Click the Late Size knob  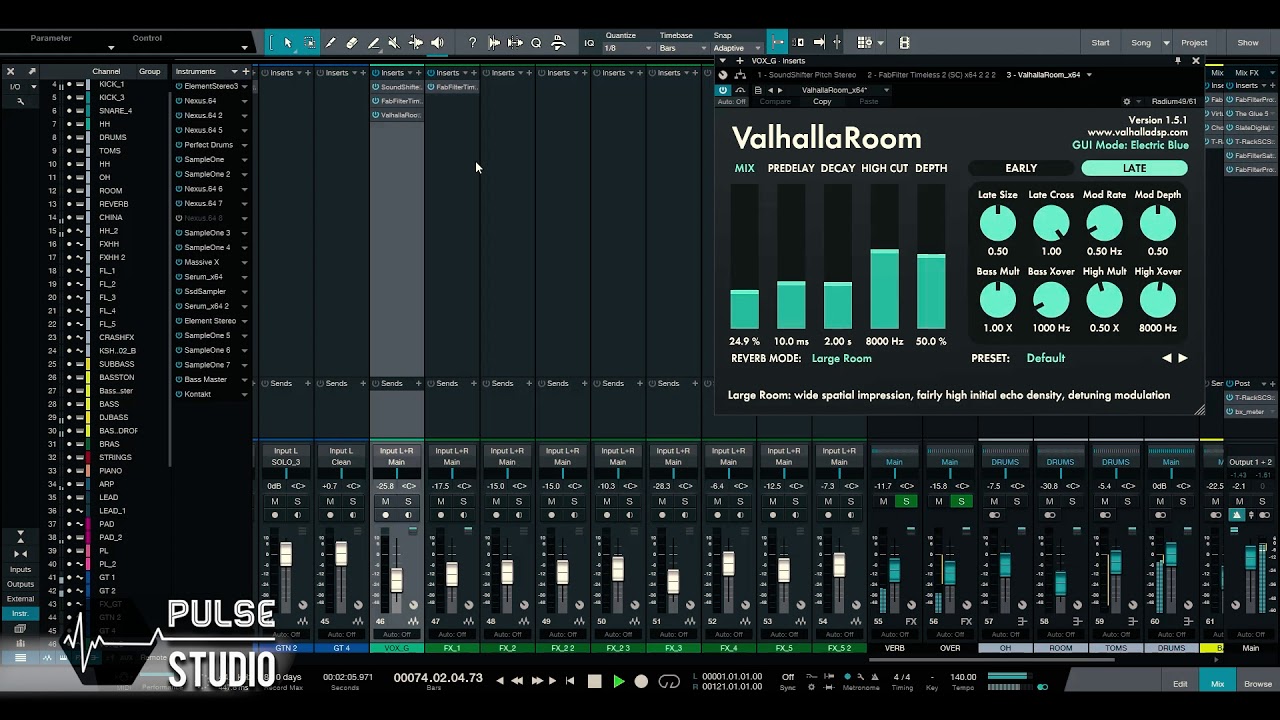997,224
